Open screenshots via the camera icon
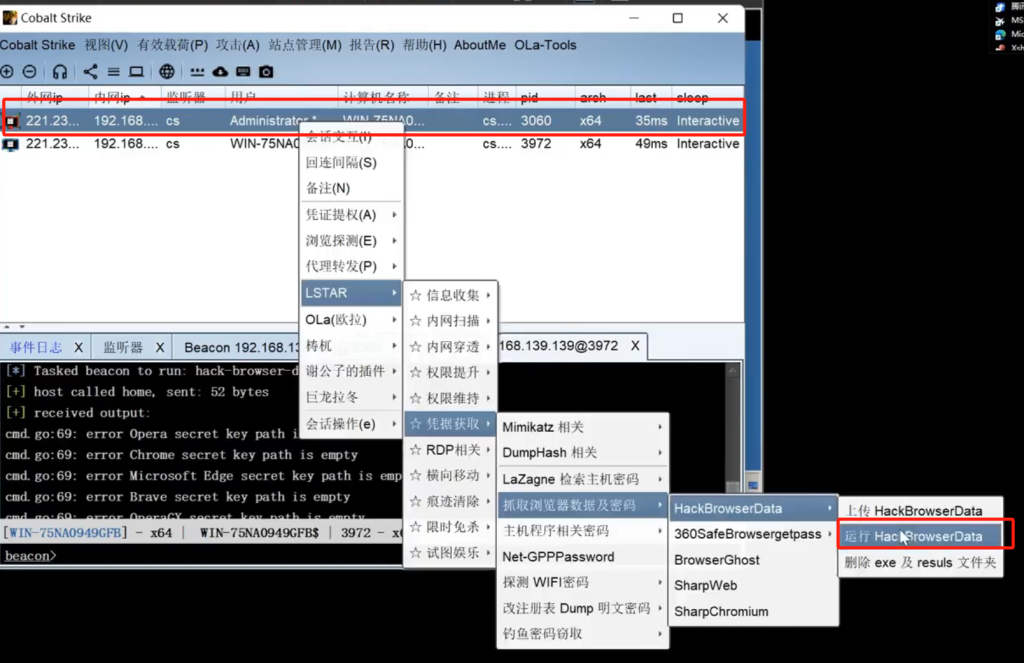 [266, 72]
